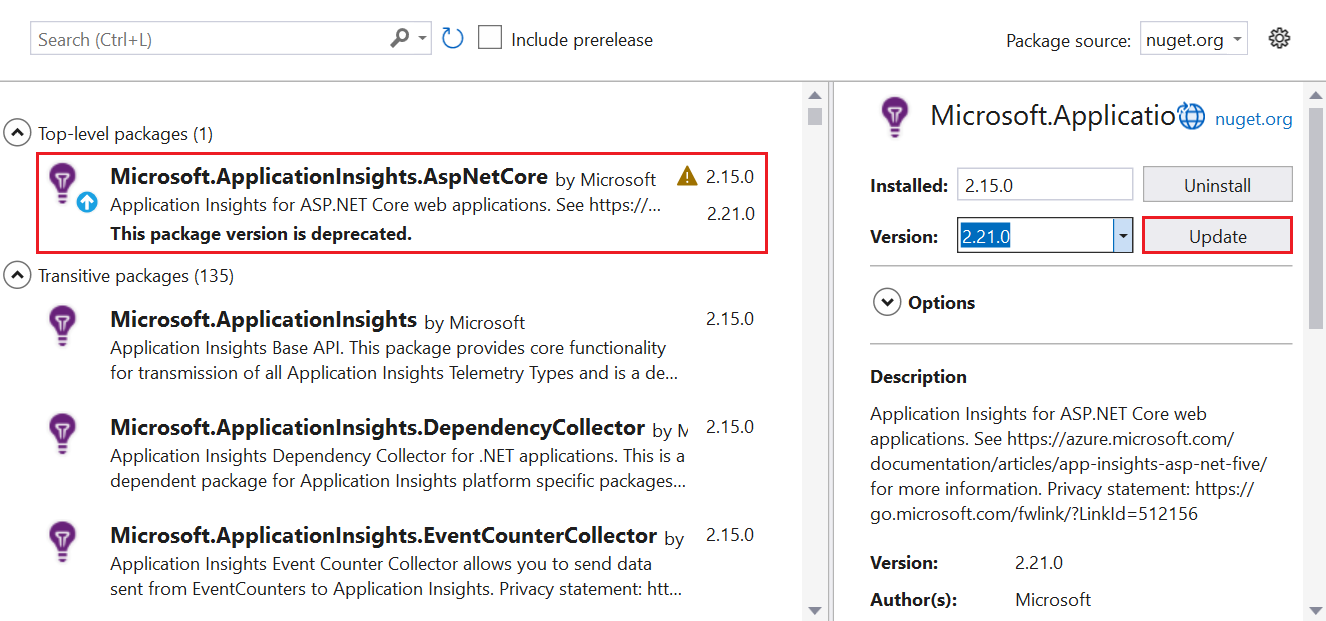This screenshot has height=621, width=1326.
Task: Click the Update button
Action: 1216,235
